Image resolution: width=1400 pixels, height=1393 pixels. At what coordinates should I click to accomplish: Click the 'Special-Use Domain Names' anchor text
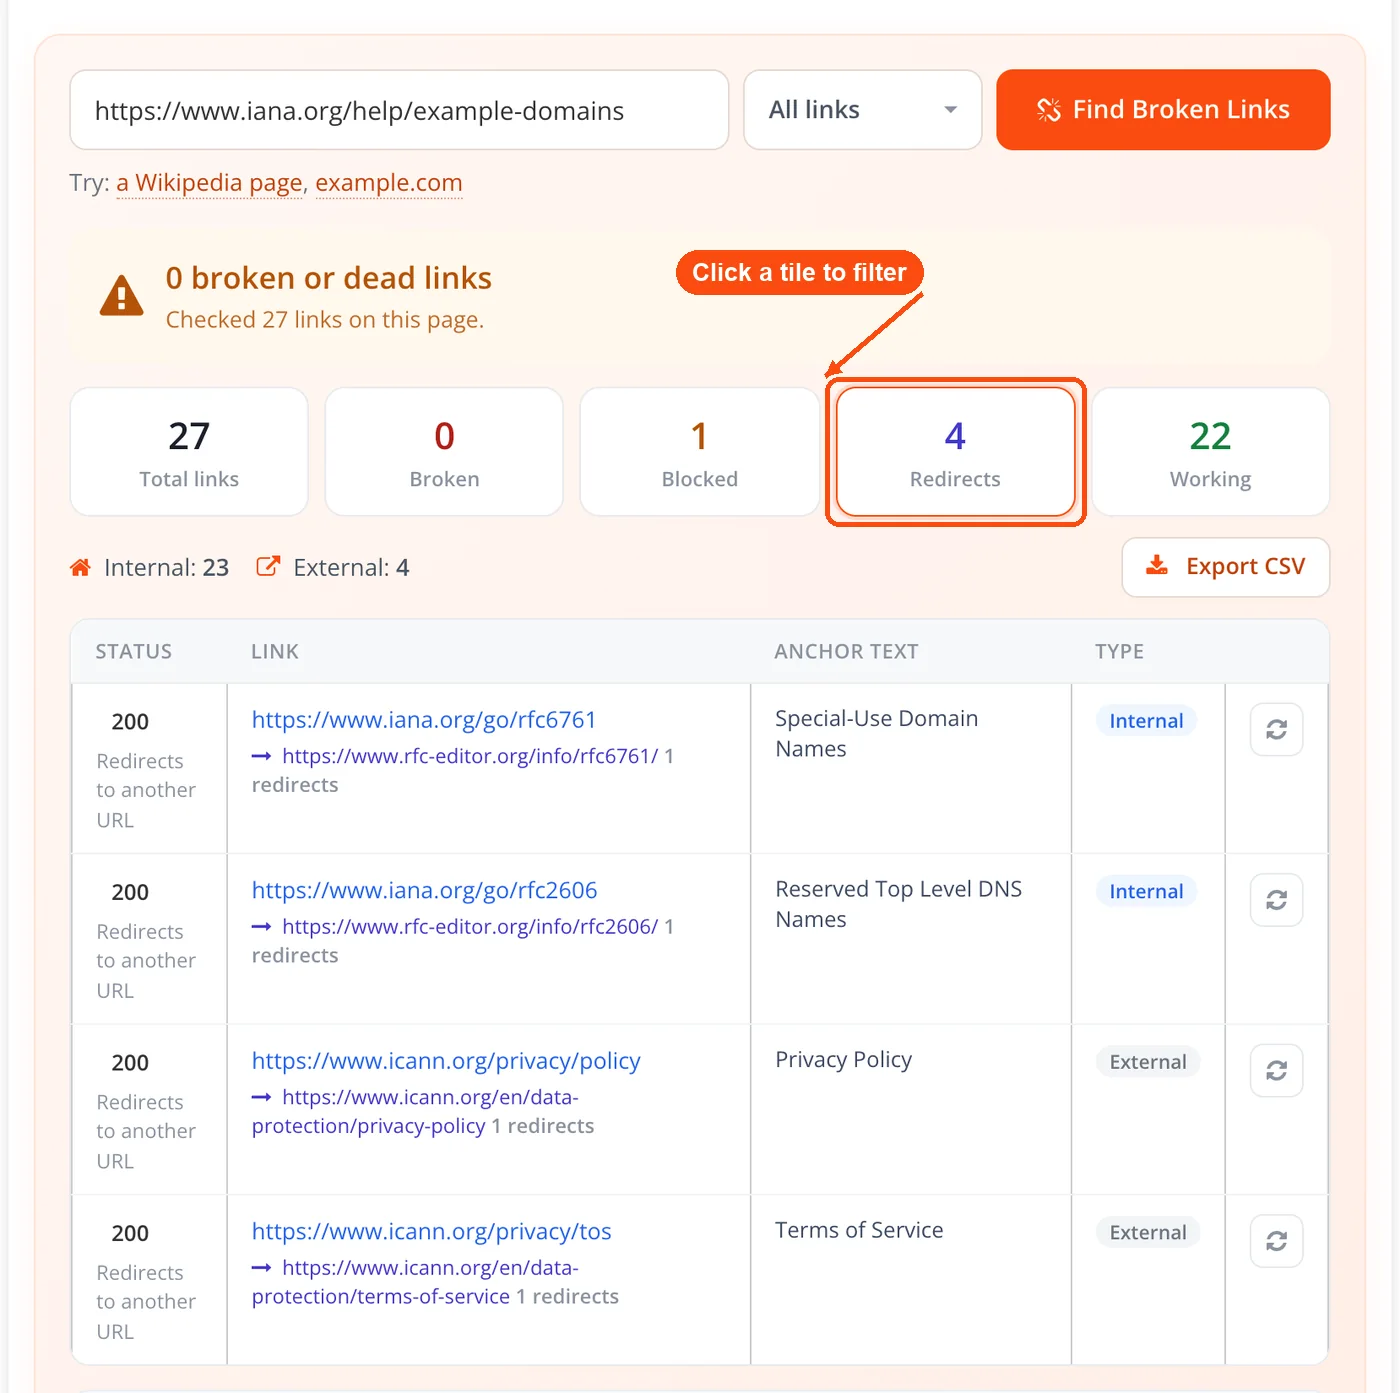[x=877, y=734]
